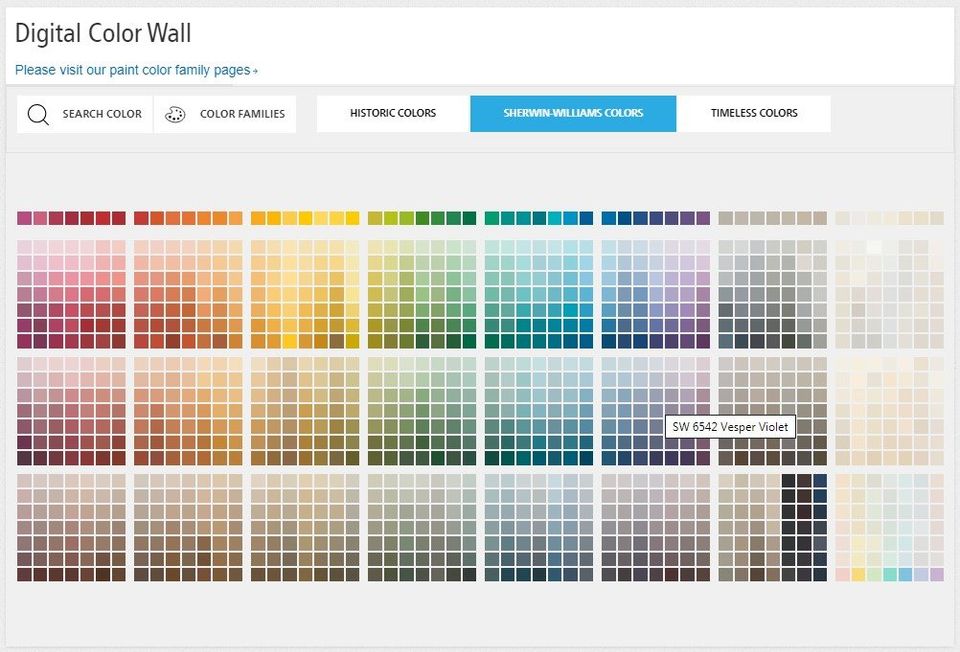Click the SW 6542 Vesper Violet tooltip label
The width and height of the screenshot is (960, 652).
point(730,427)
